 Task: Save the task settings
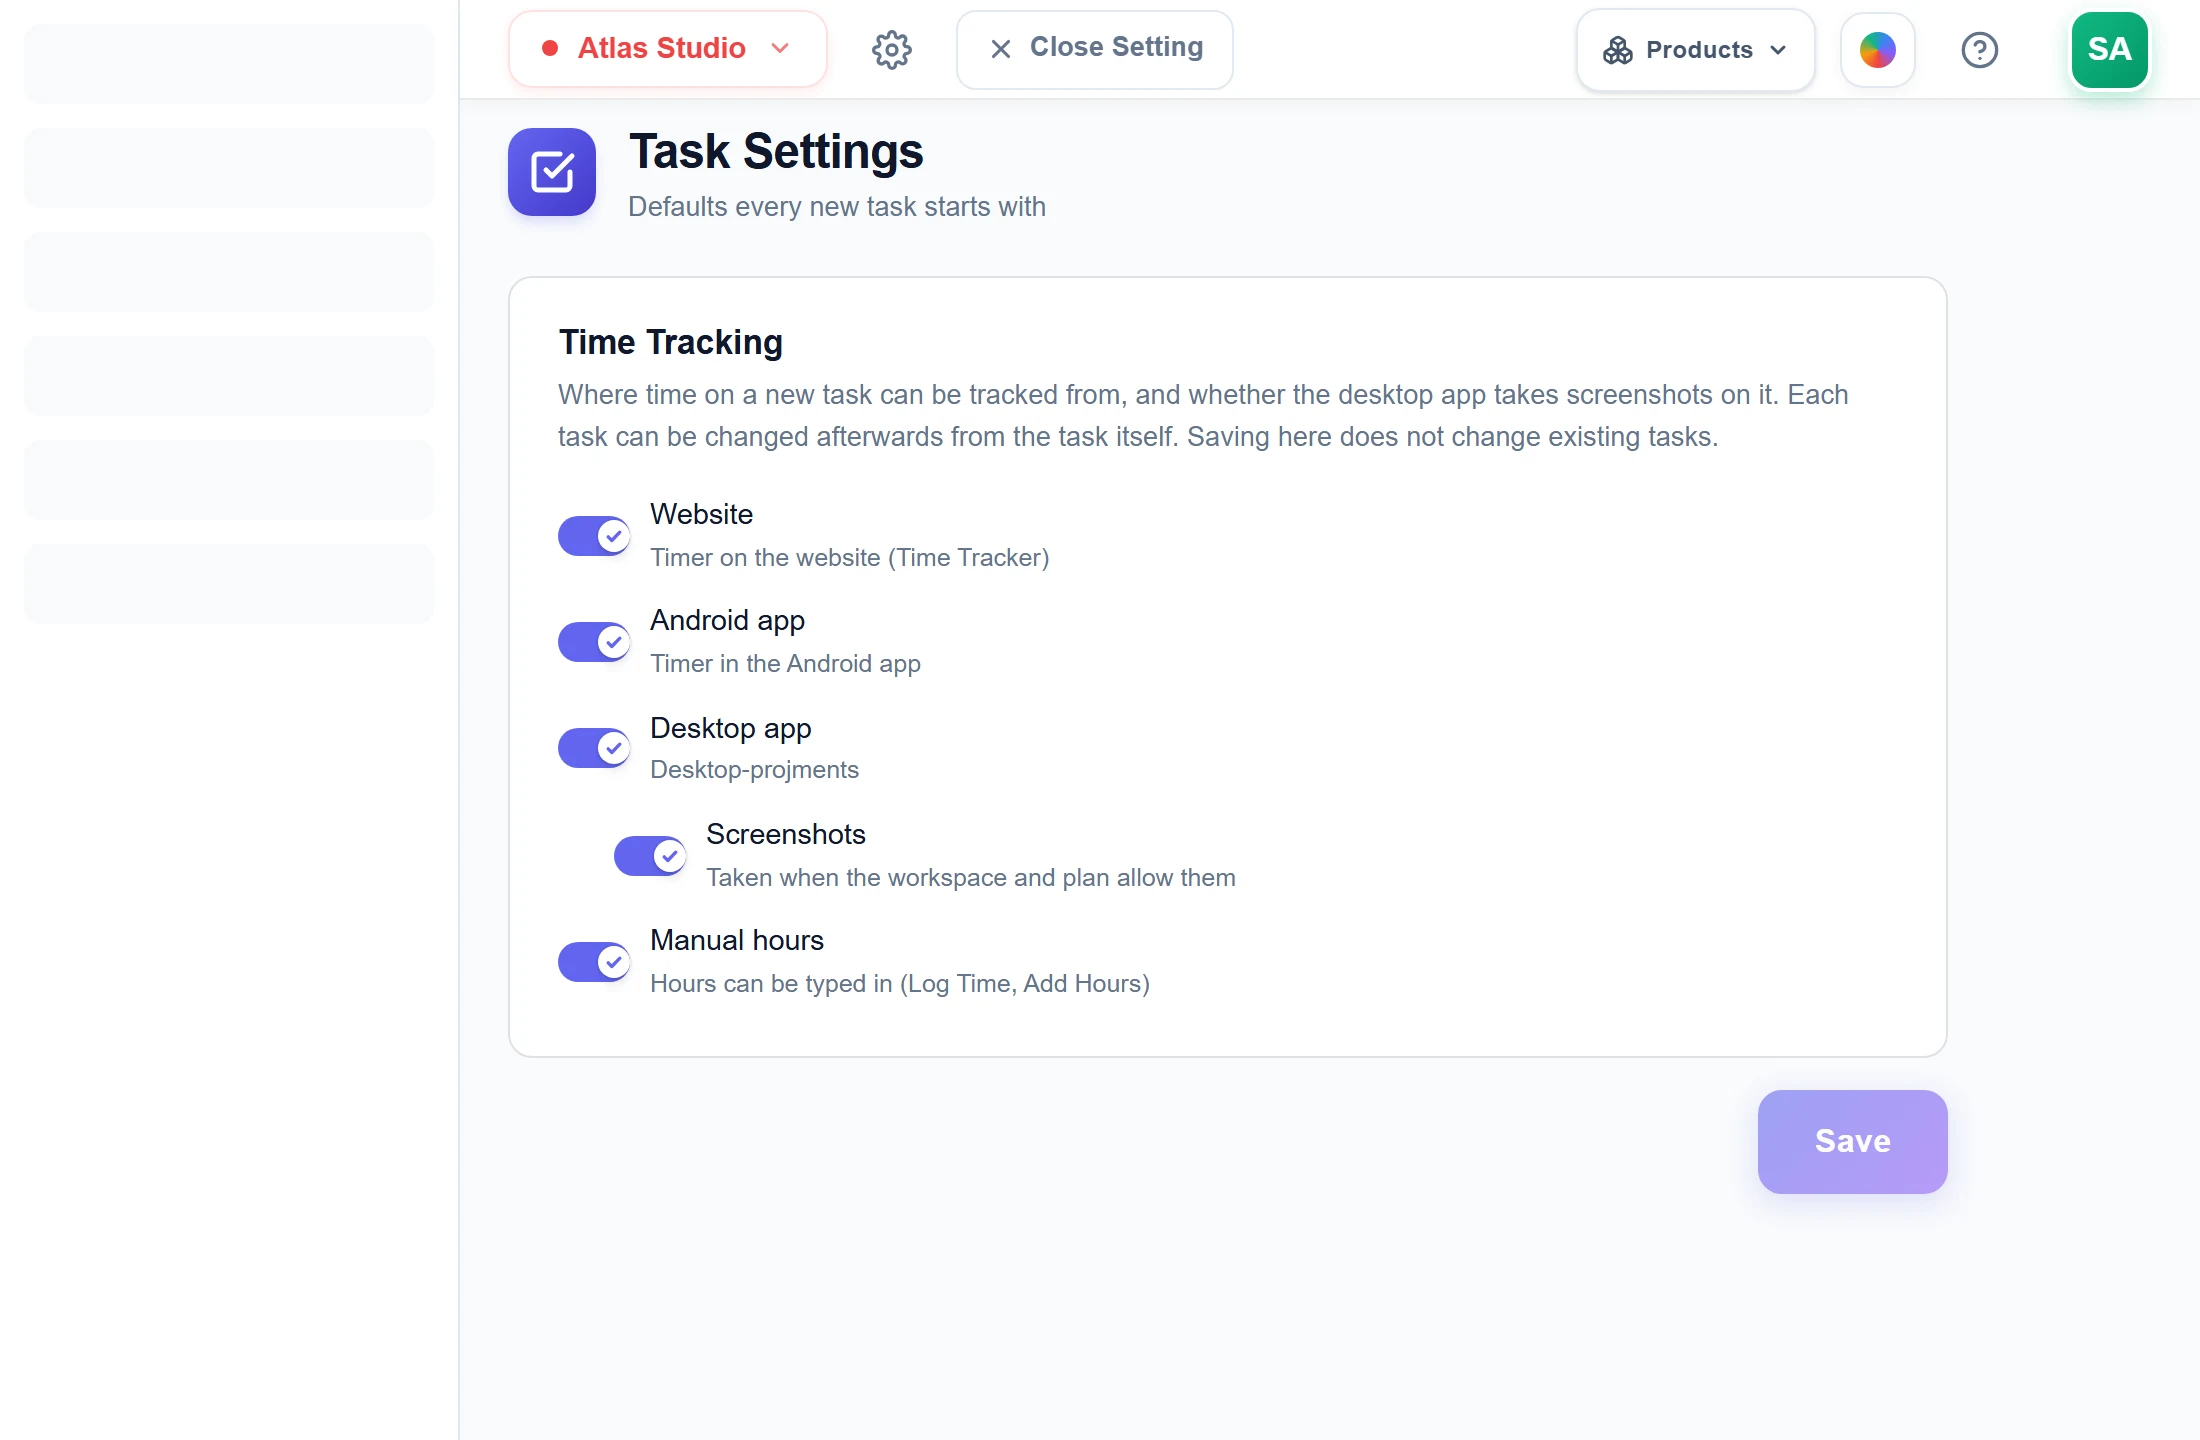pos(1852,1141)
